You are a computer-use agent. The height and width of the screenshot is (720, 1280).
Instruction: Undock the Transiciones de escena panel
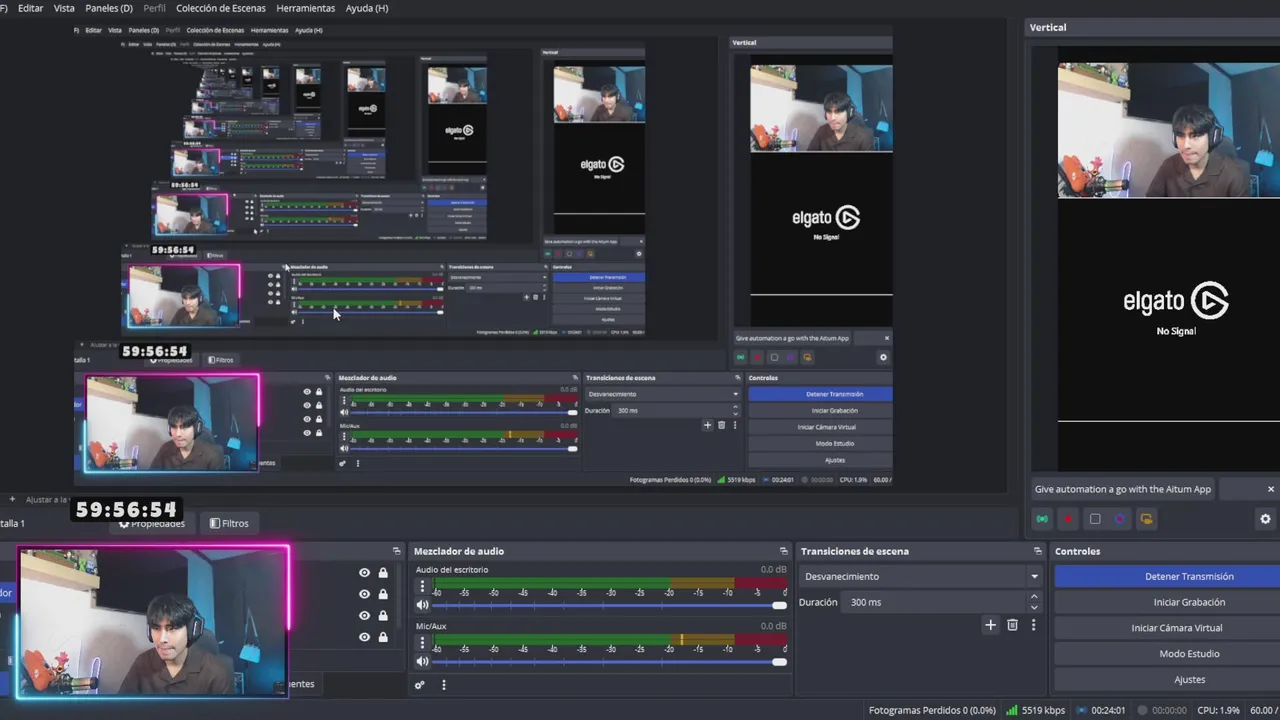(x=1037, y=551)
